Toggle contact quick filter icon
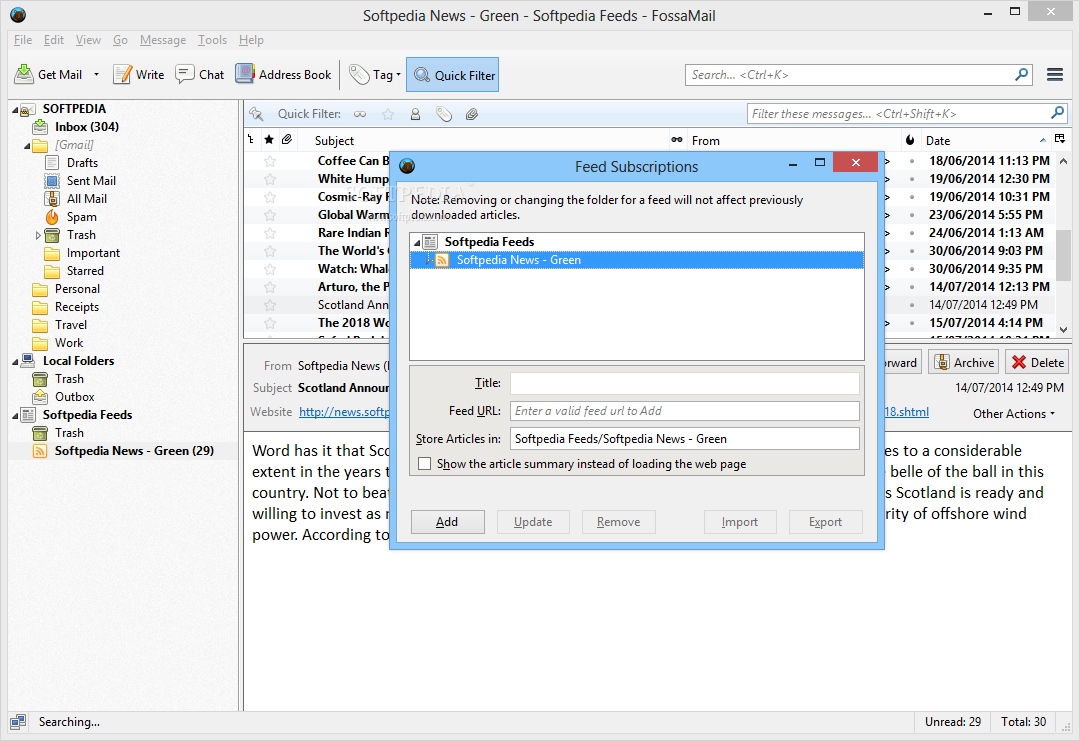 click(x=415, y=114)
